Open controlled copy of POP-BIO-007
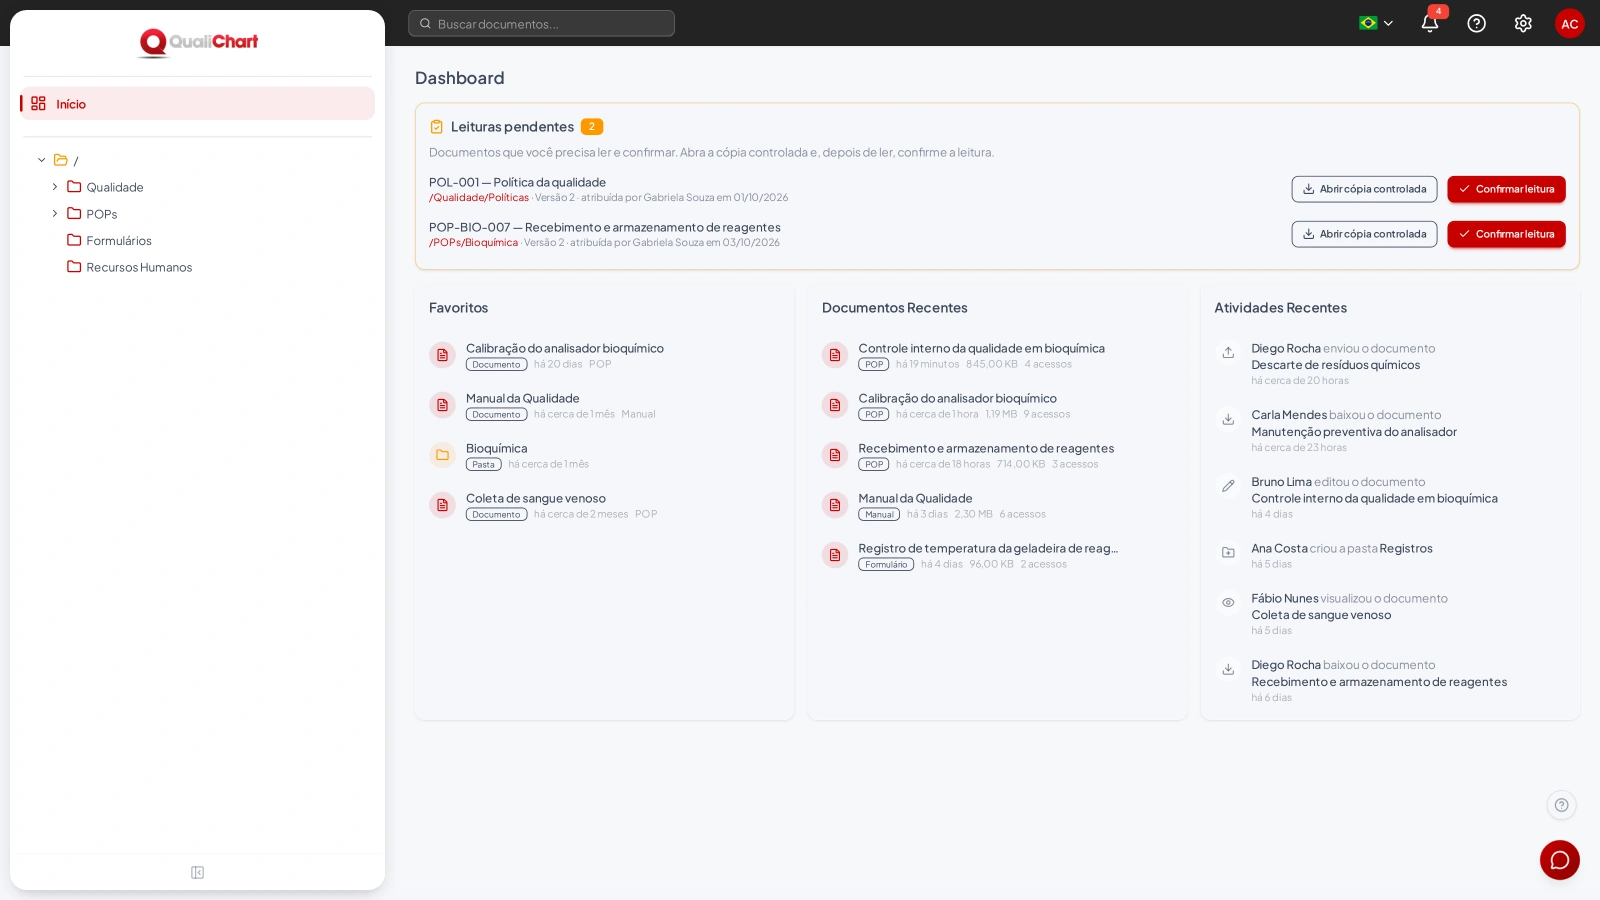The height and width of the screenshot is (900, 1600). point(1364,234)
